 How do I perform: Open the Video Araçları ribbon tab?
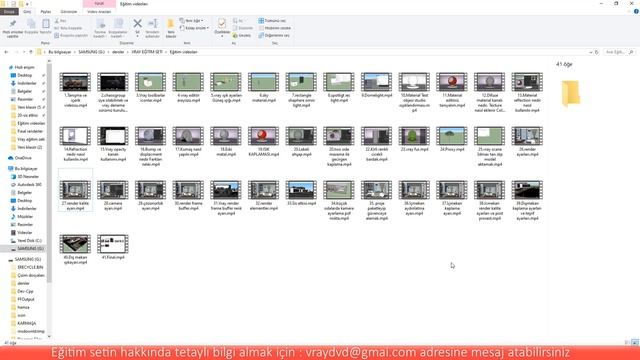99,12
